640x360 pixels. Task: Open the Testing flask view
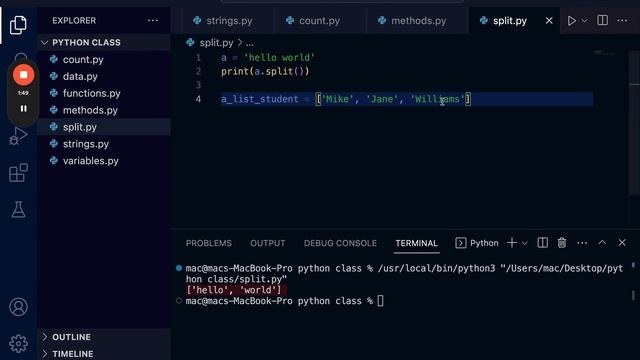18,209
